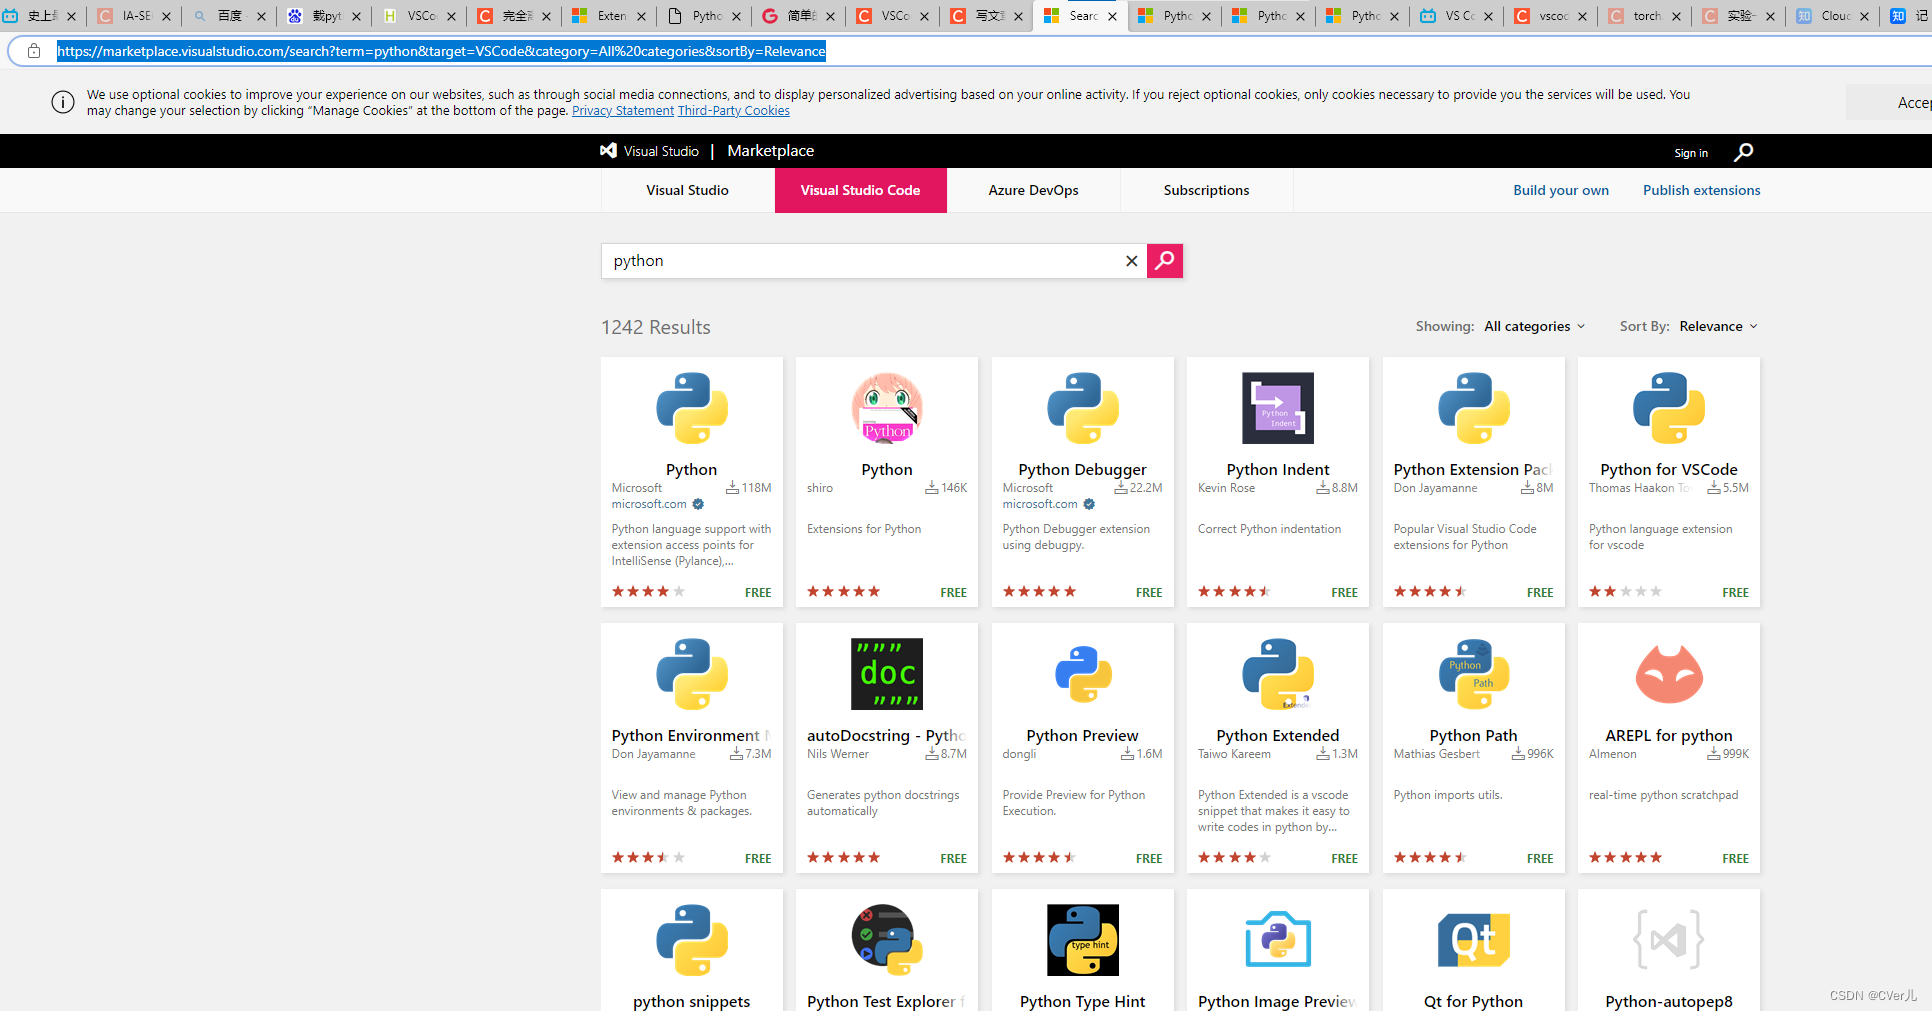1932x1011 pixels.
Task: Open shiro's Python extension anime icon
Action: coord(887,408)
